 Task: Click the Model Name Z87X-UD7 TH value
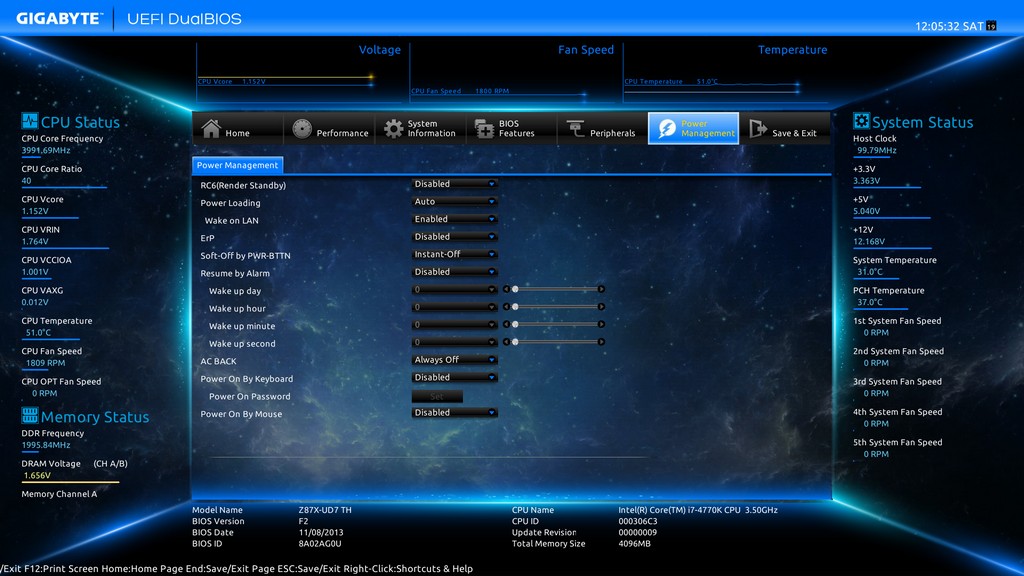click(325, 510)
